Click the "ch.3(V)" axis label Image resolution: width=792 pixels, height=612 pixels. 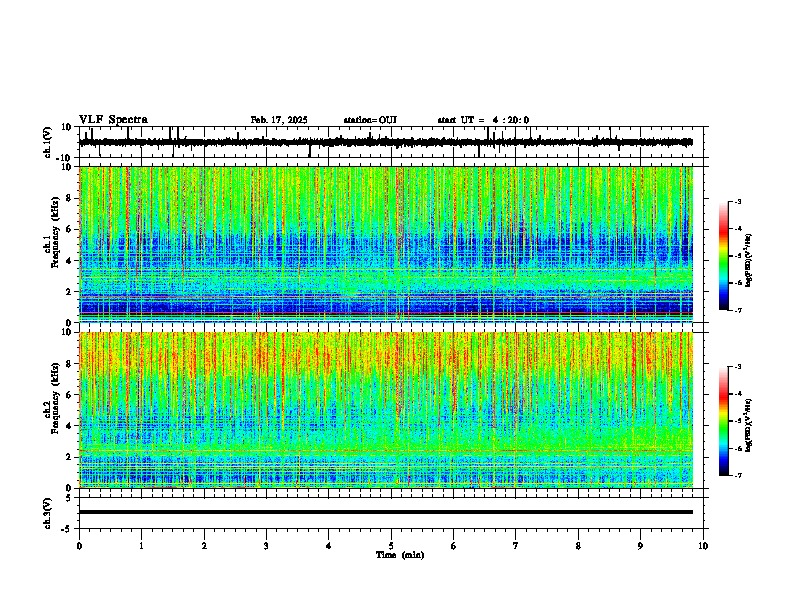48,513
